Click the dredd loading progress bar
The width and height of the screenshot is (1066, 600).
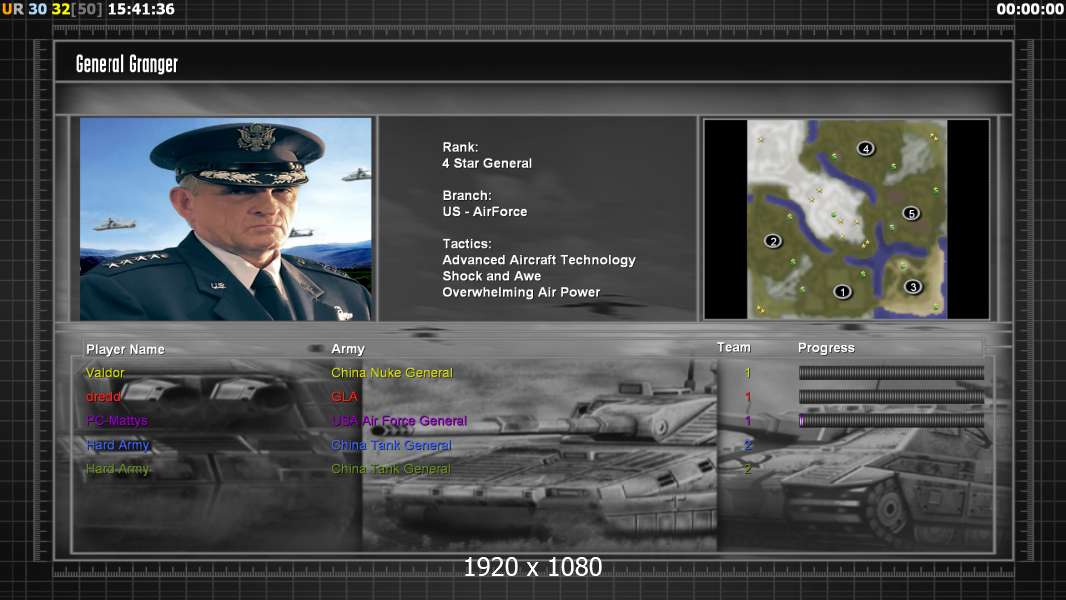coord(891,396)
